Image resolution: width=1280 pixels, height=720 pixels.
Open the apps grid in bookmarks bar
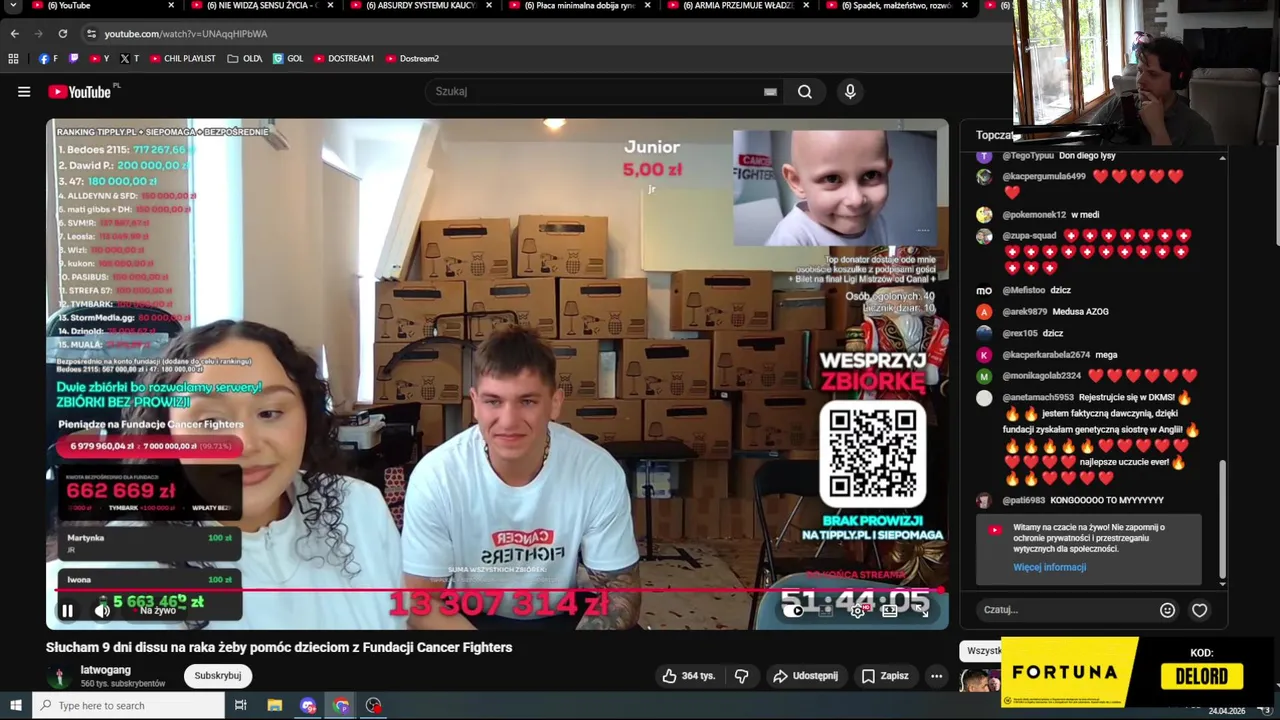click(x=13, y=59)
